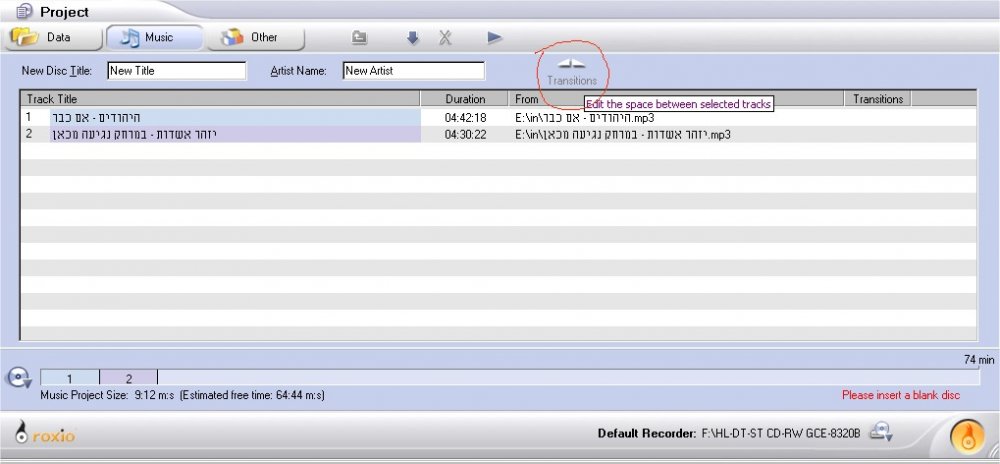Click Please insert a blank disc message
Screen dimensions: 1000x464
click(x=901, y=395)
